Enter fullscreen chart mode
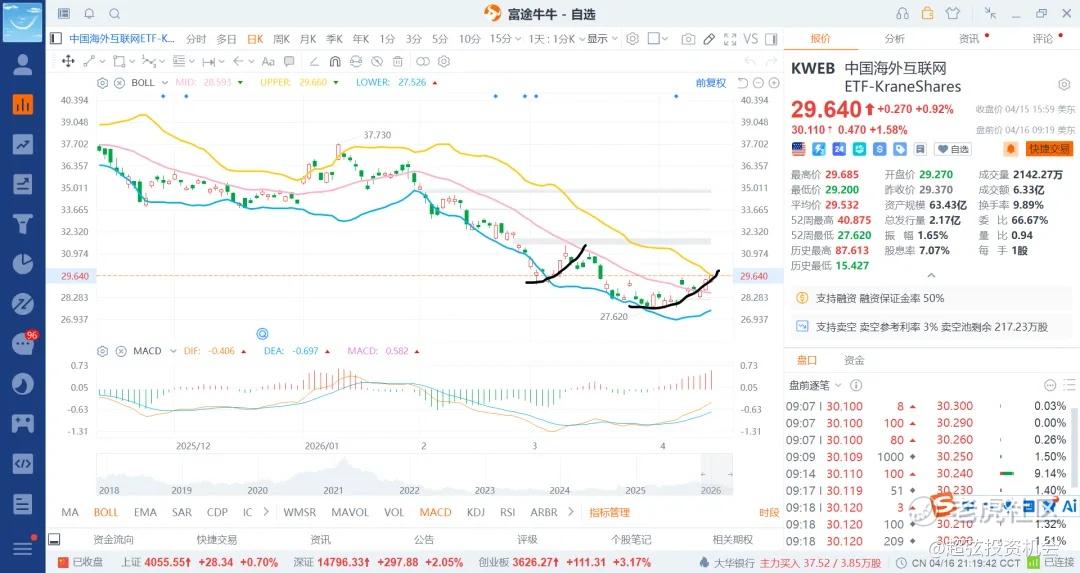This screenshot has width=1080, height=573. point(730,39)
